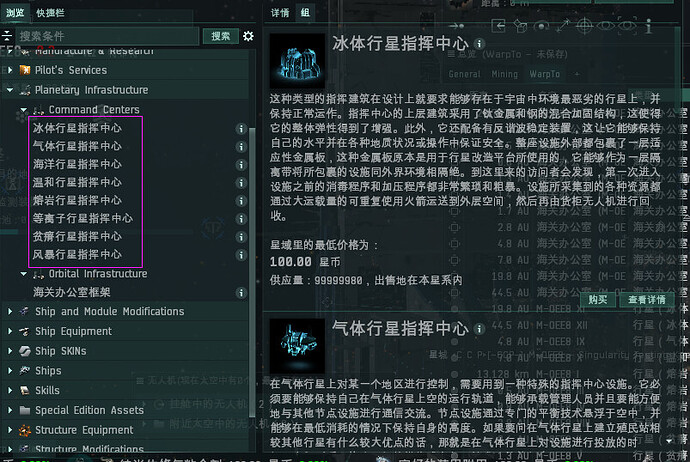
Task: Click the 气体行星指挥中心 item thumbnail image
Action: [x=298, y=342]
